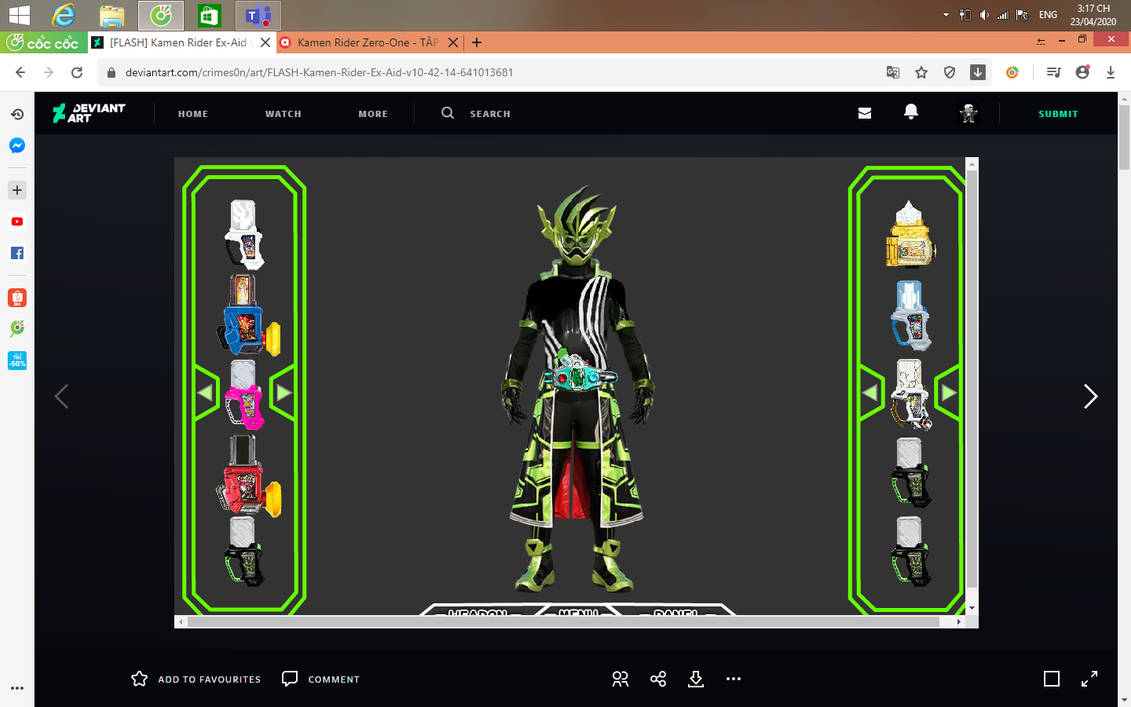Open a new tab with plus button
The width and height of the screenshot is (1131, 707).
477,43
